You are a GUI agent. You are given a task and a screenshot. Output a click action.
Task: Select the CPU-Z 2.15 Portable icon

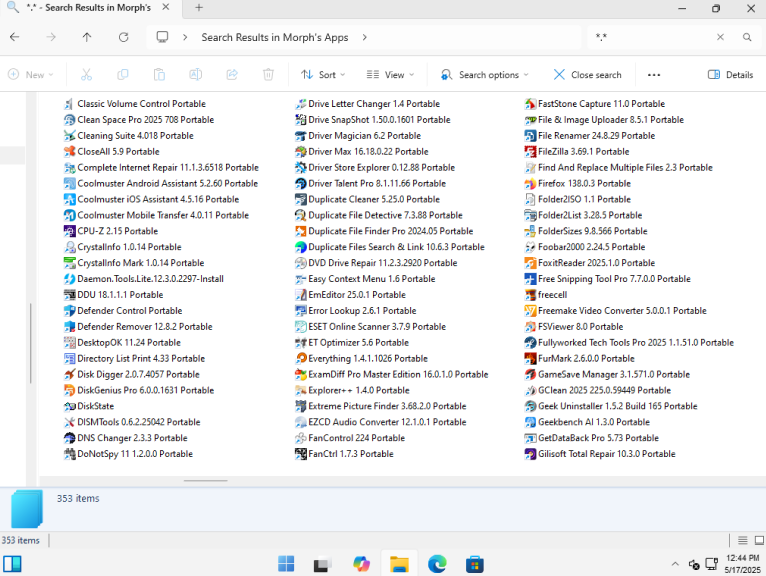coord(69,231)
